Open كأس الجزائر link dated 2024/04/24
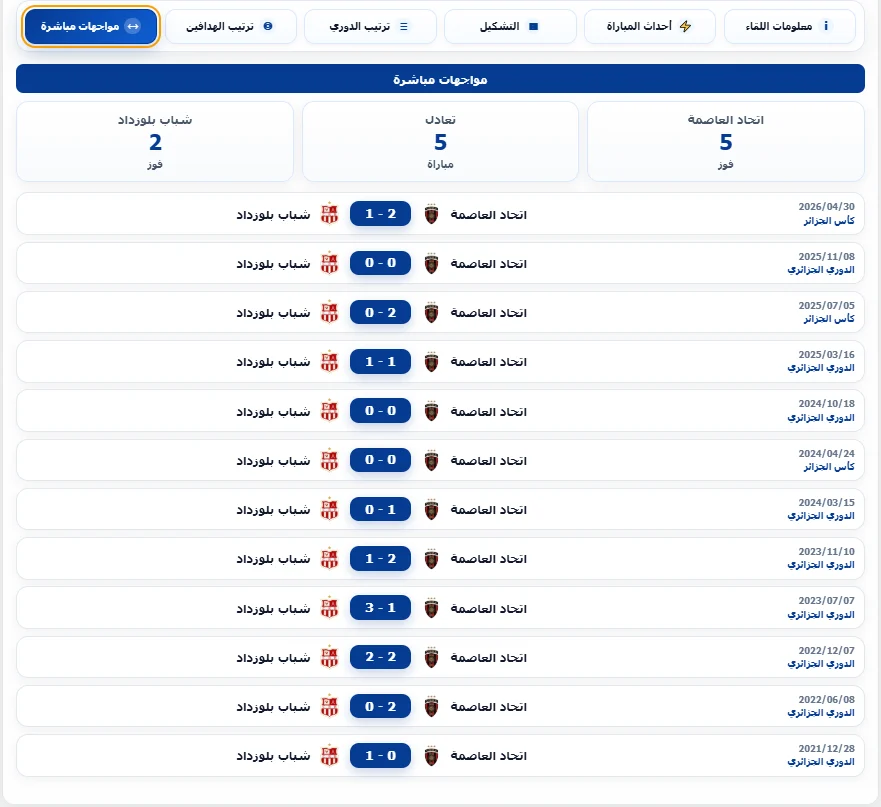881x807 pixels. [829, 467]
